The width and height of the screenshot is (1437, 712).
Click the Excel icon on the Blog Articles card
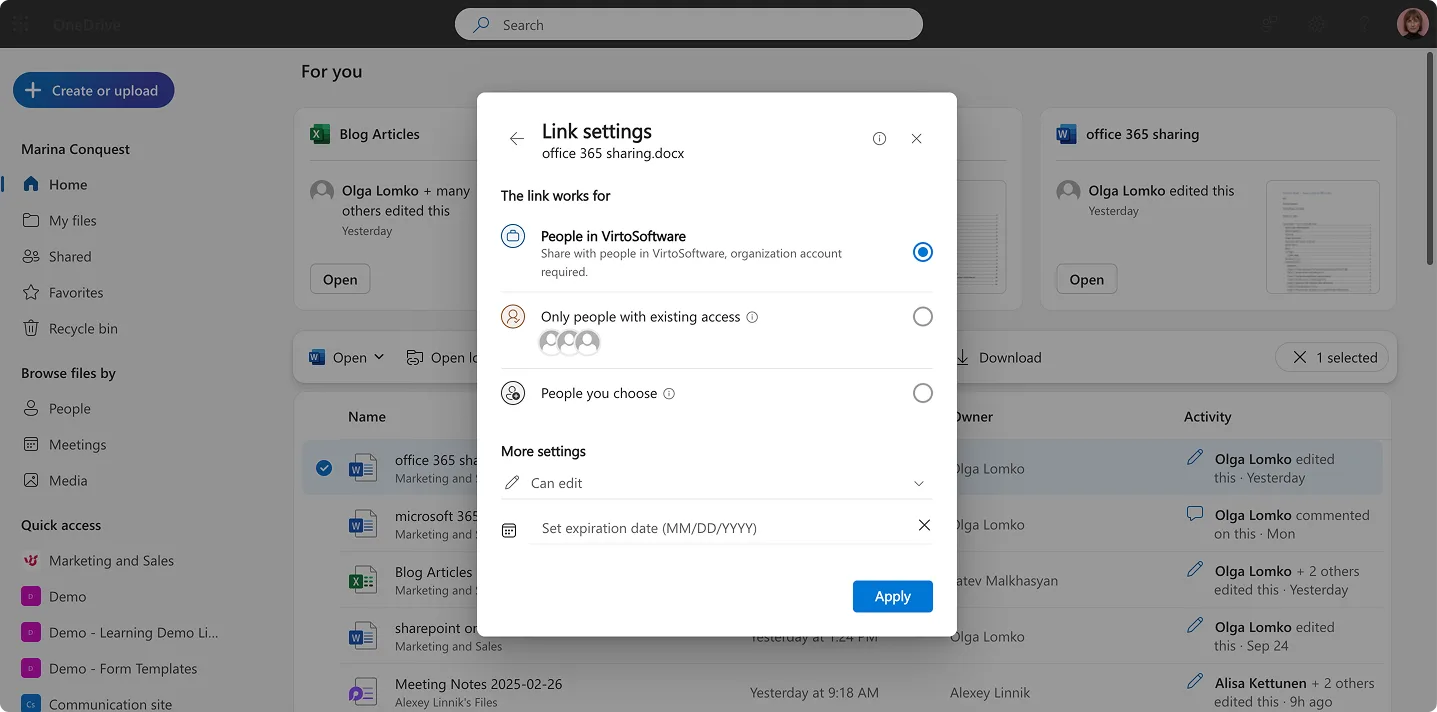click(x=319, y=133)
